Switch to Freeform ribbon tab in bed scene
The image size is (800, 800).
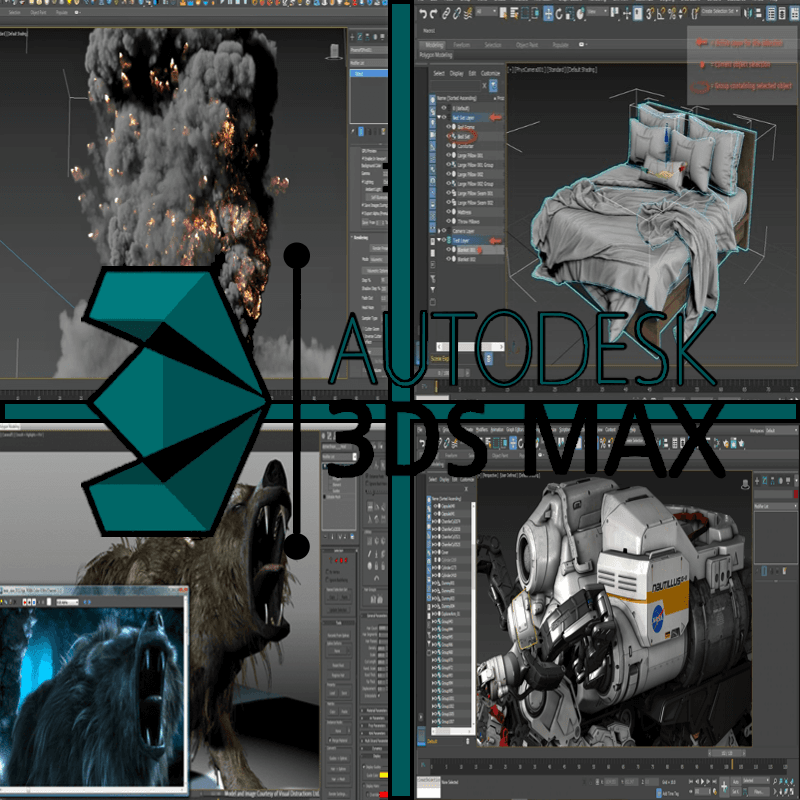[462, 45]
